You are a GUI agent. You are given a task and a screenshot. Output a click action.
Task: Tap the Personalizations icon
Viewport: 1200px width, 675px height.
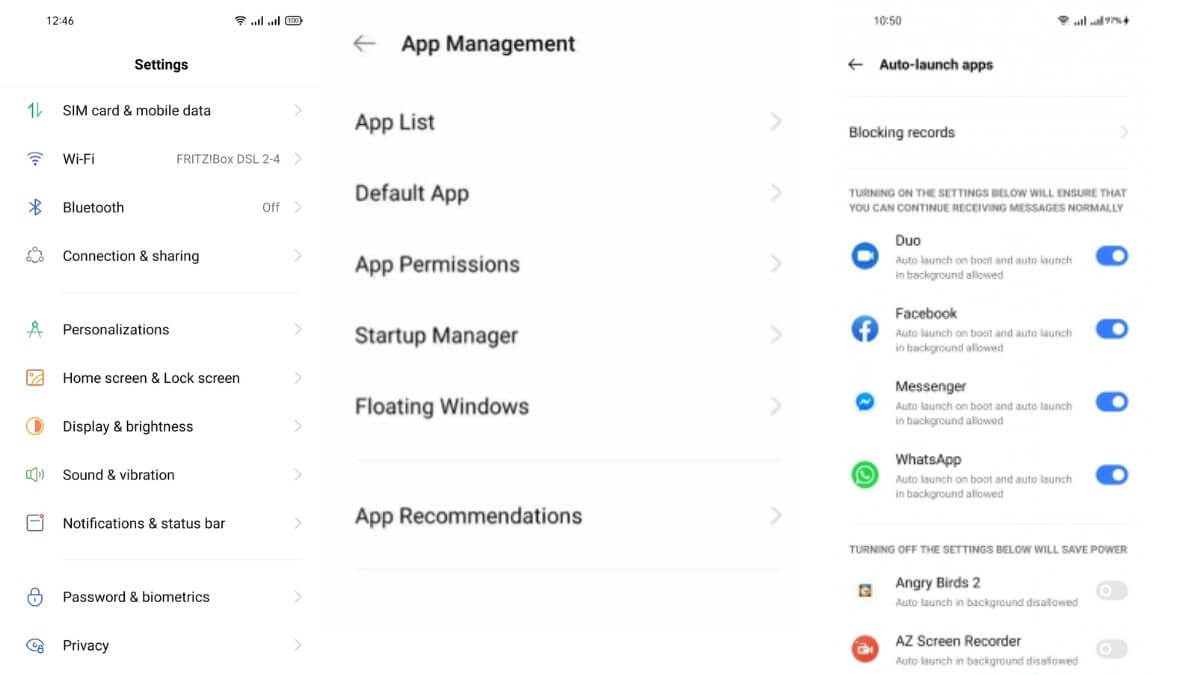coord(35,329)
